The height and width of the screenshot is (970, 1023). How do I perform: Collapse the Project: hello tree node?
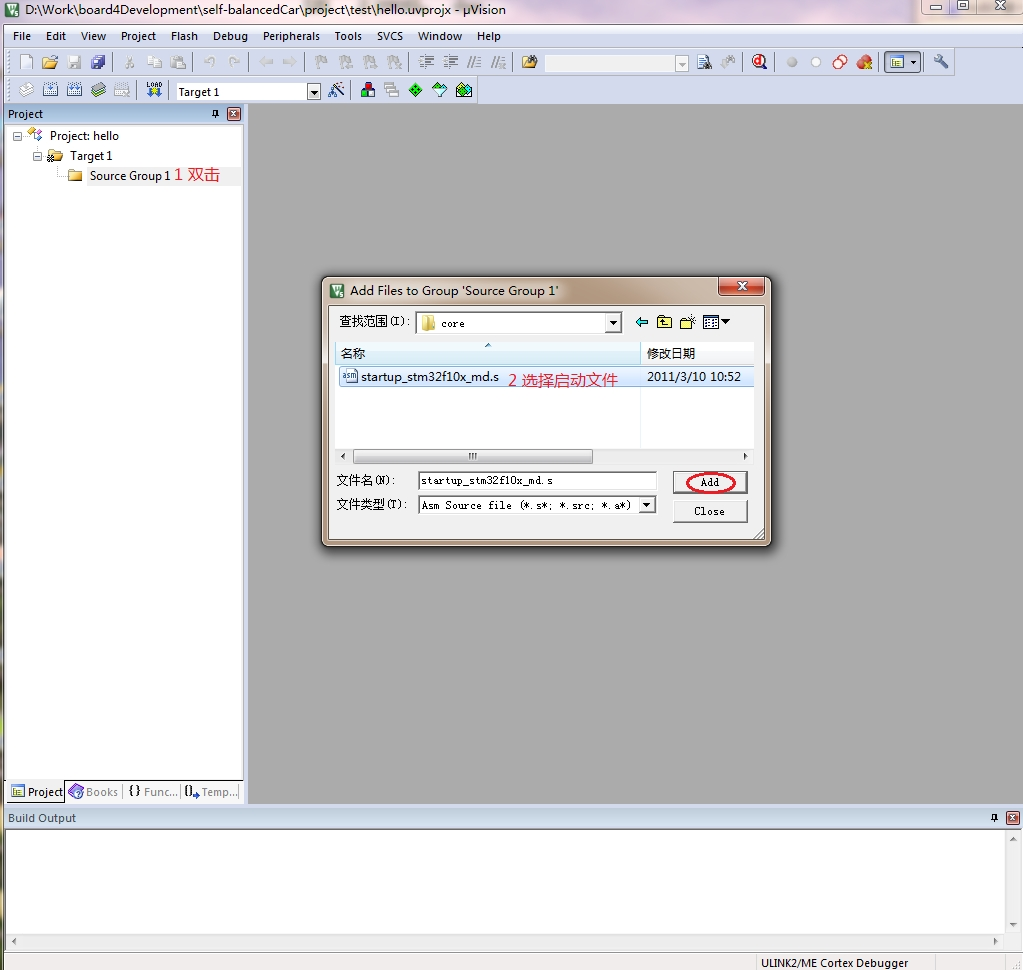[18, 136]
